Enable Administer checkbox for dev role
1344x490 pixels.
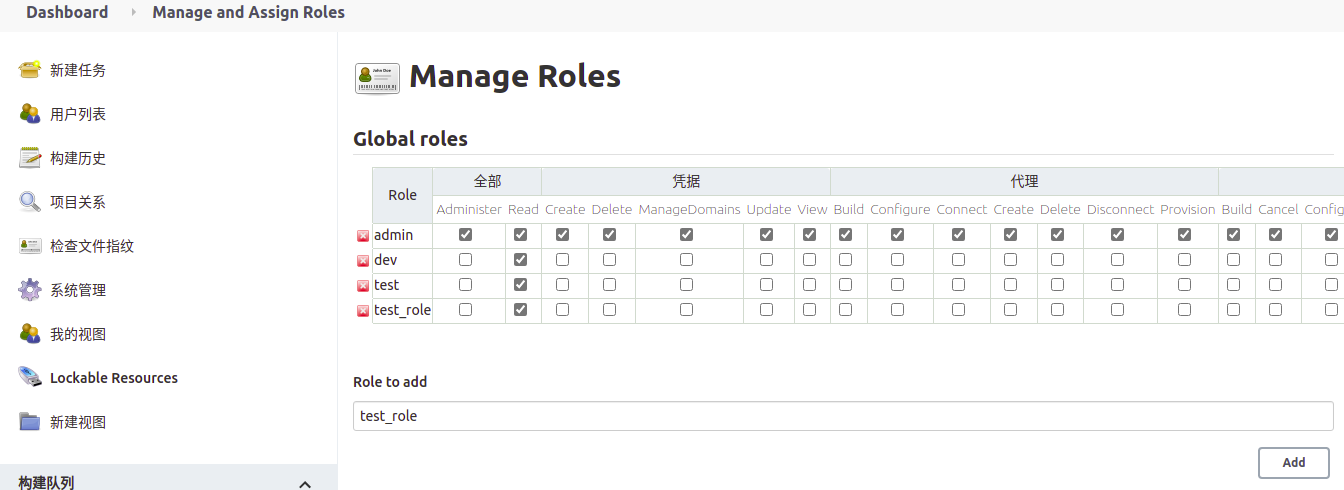(x=465, y=260)
